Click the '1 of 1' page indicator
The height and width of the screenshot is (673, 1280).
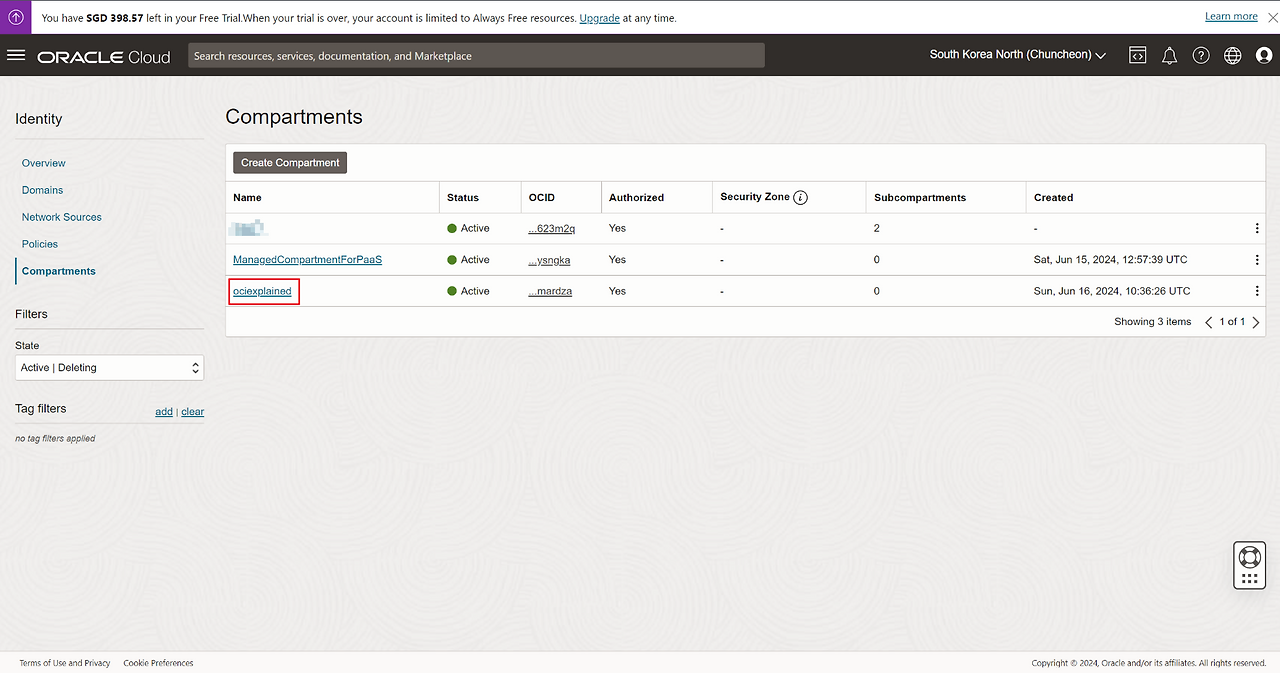pyautogui.click(x=1232, y=322)
